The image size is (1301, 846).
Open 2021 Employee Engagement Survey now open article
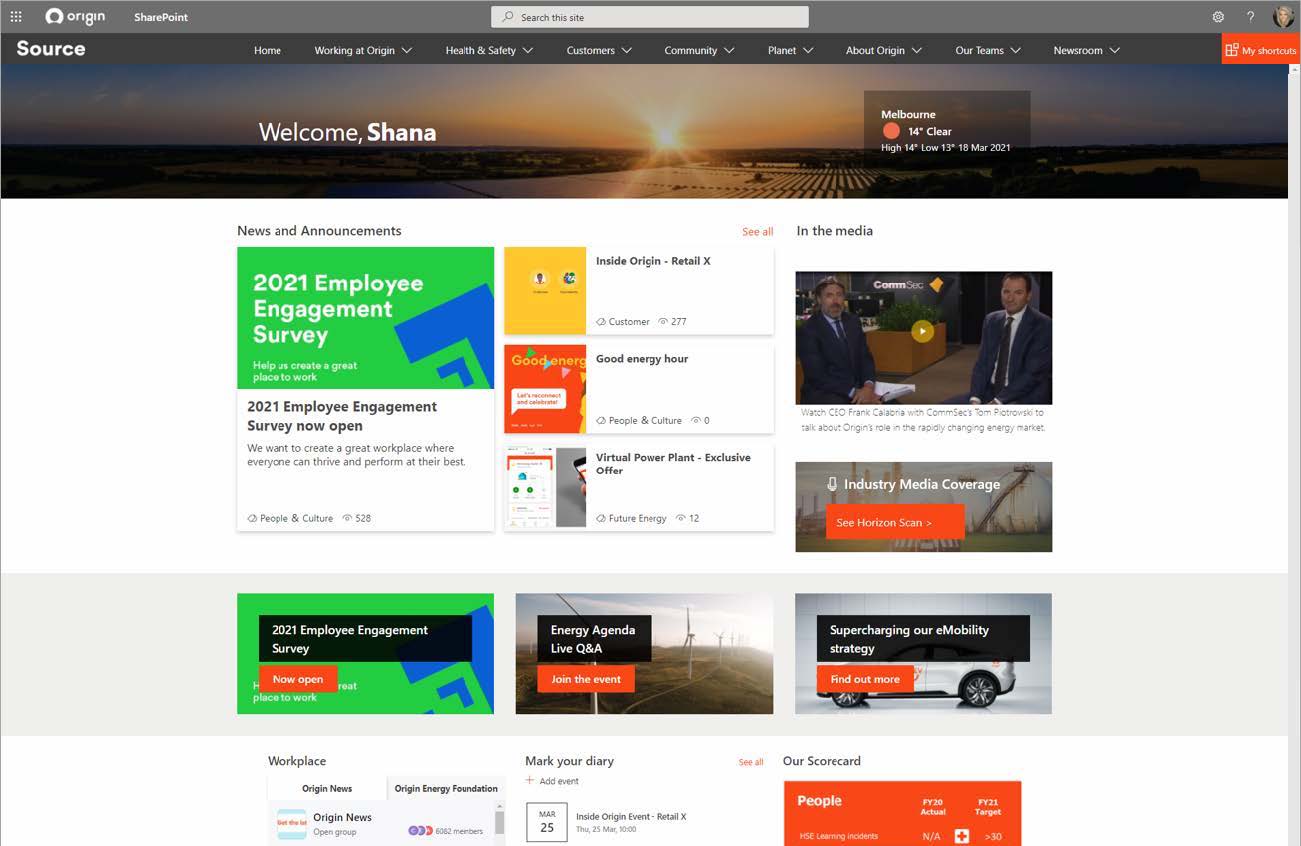pos(342,415)
